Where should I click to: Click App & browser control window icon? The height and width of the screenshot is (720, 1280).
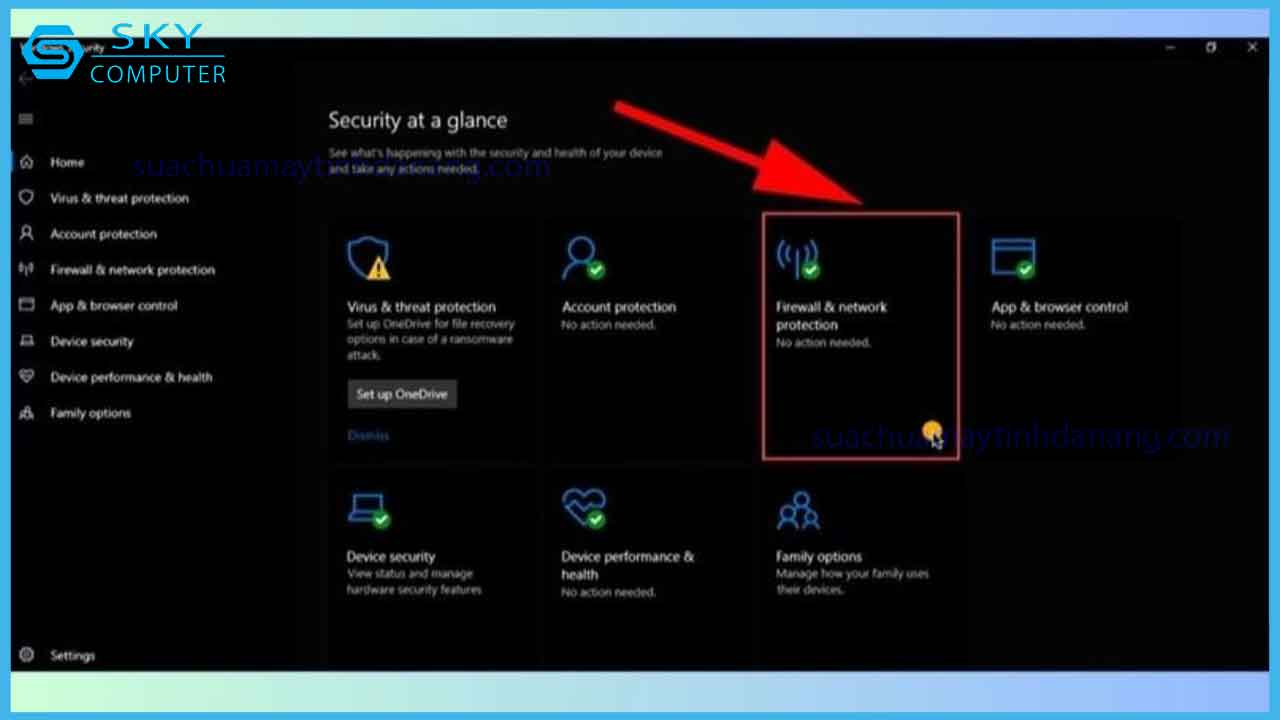pos(1012,259)
